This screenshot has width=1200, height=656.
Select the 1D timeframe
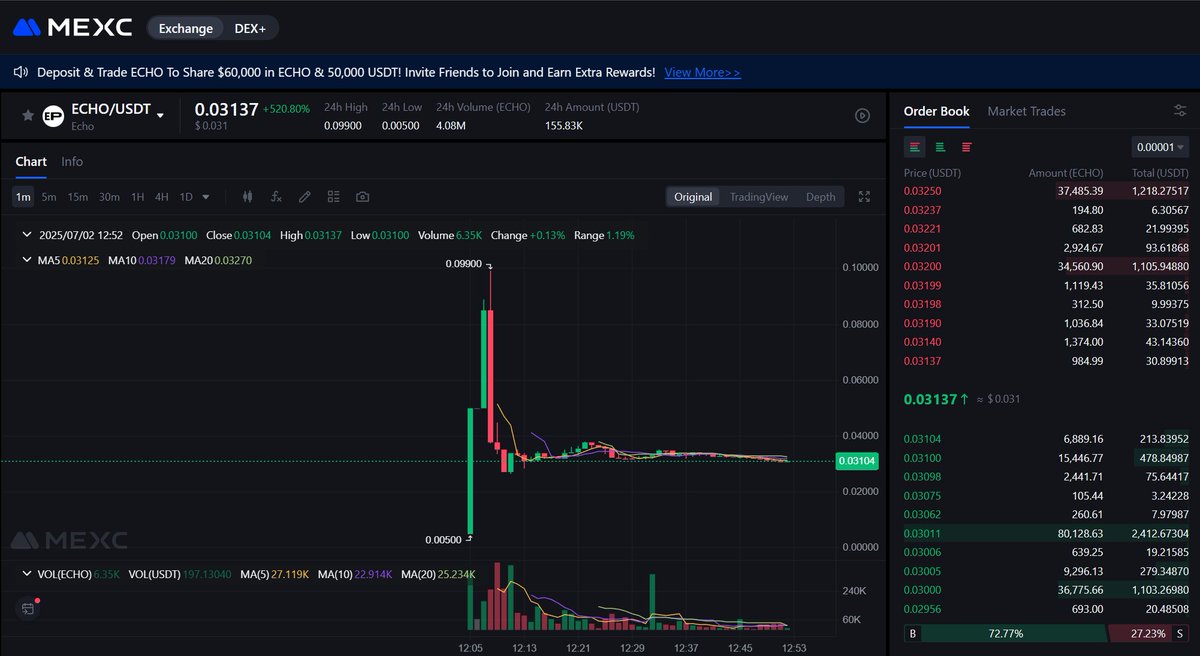(x=186, y=197)
